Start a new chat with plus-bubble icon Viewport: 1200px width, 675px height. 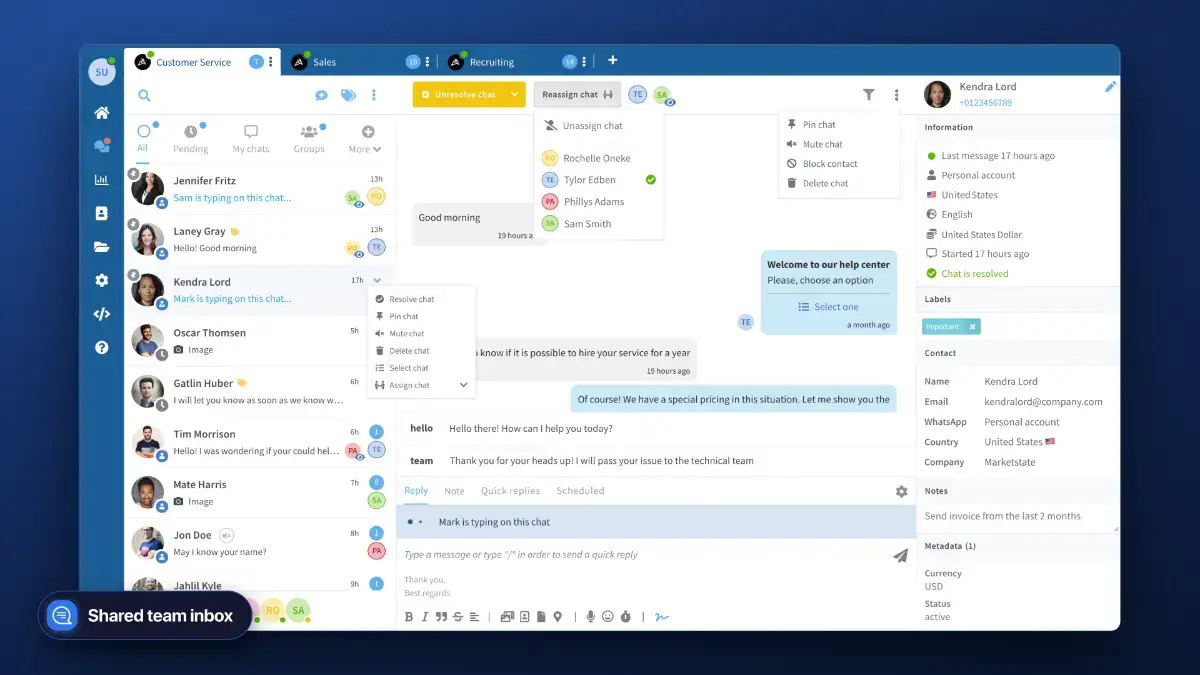point(321,95)
